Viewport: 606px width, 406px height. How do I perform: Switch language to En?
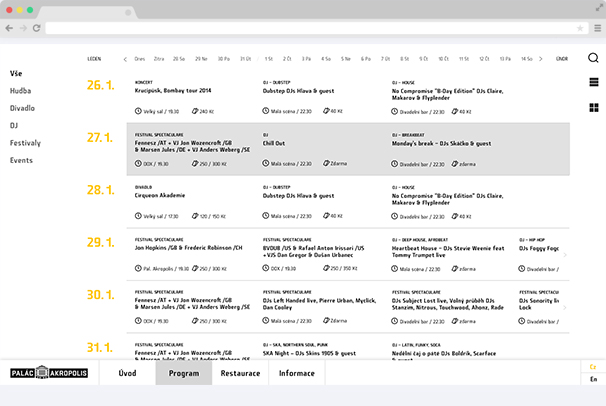[x=592, y=380]
